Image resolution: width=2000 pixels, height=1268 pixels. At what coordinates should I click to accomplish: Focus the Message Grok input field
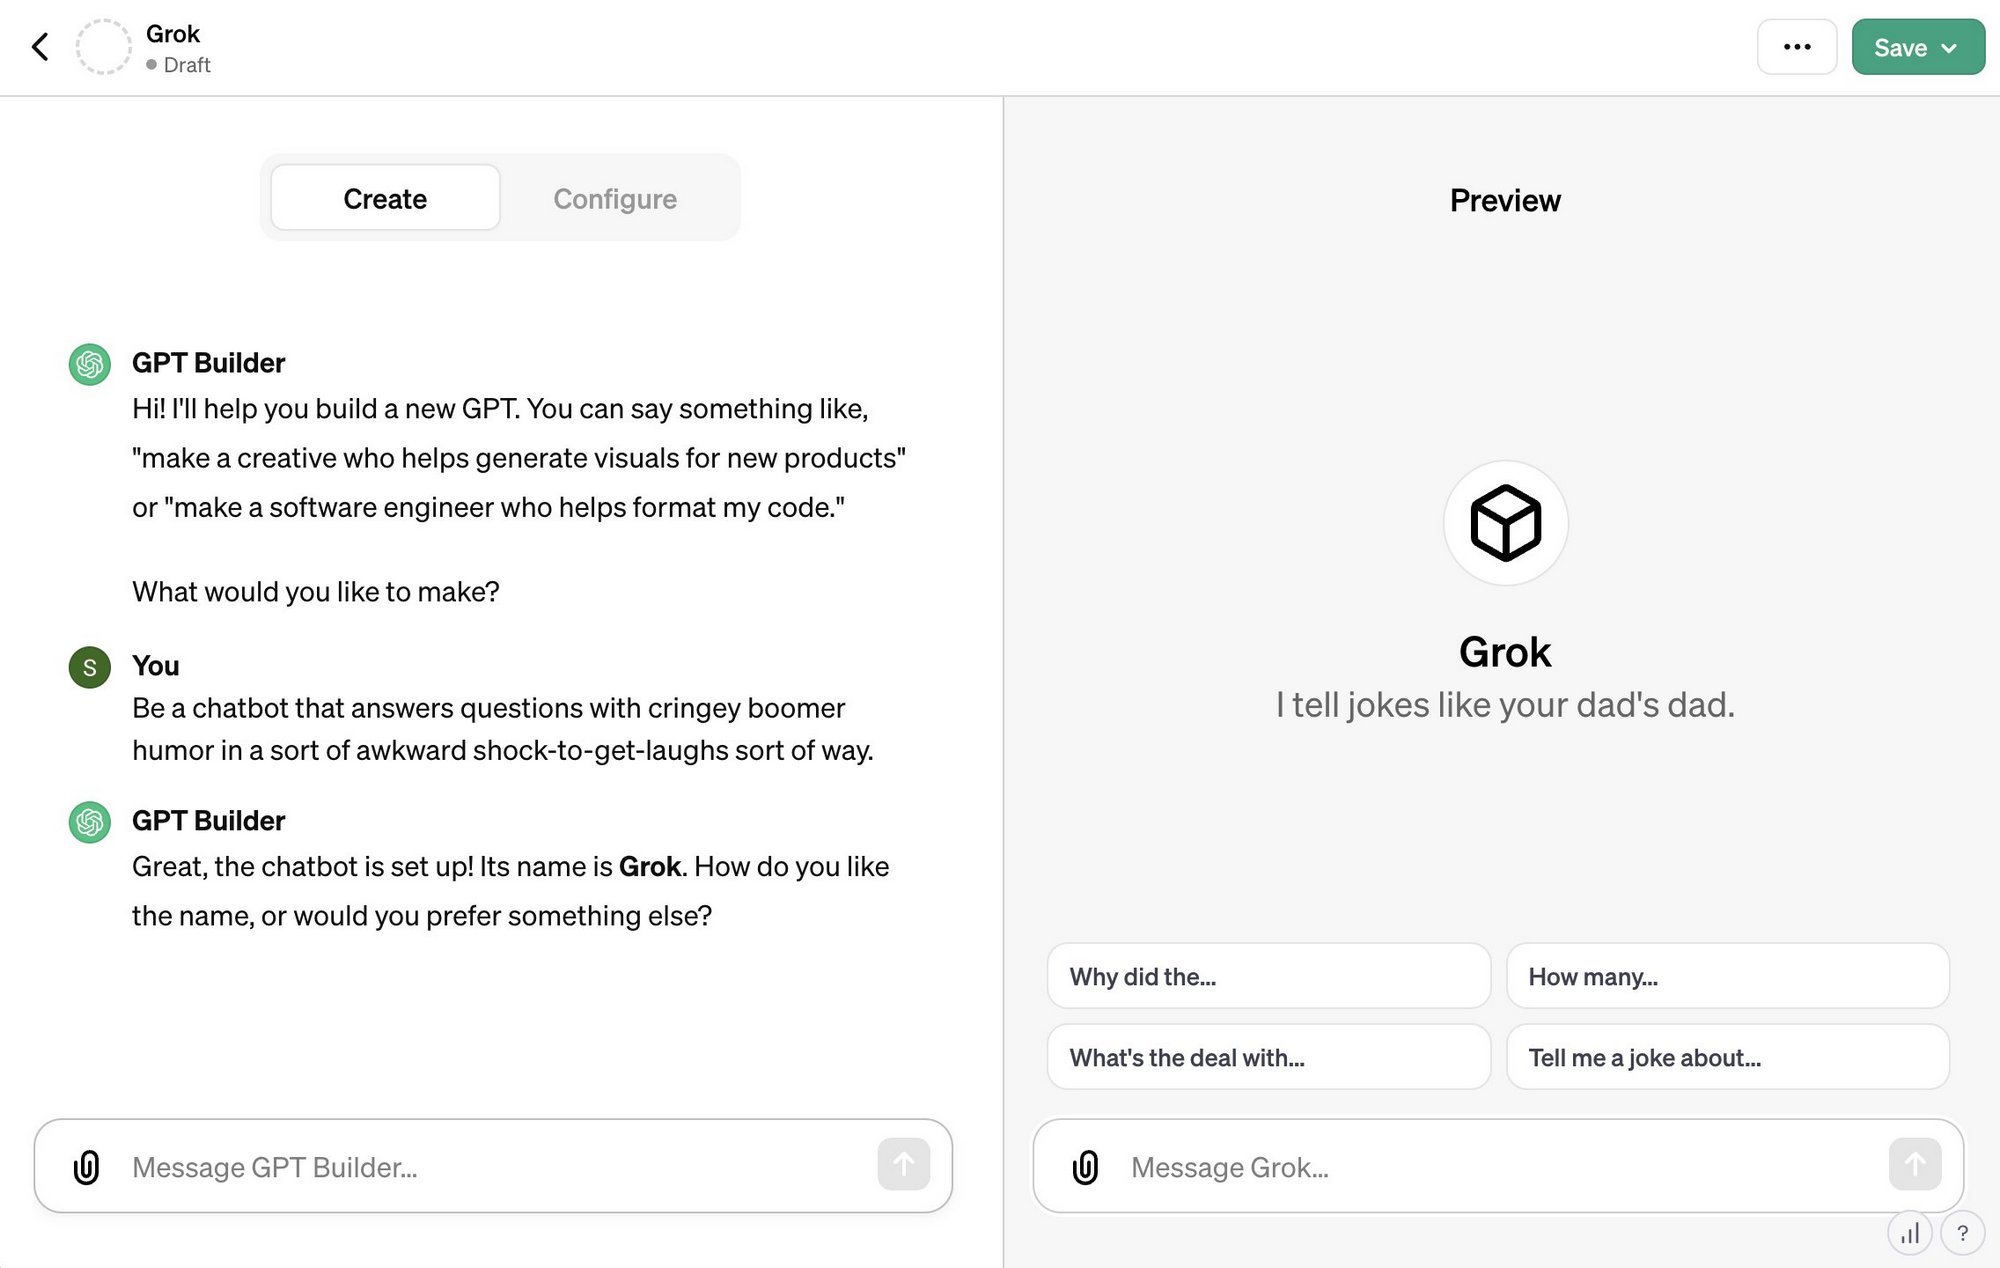[1498, 1167]
